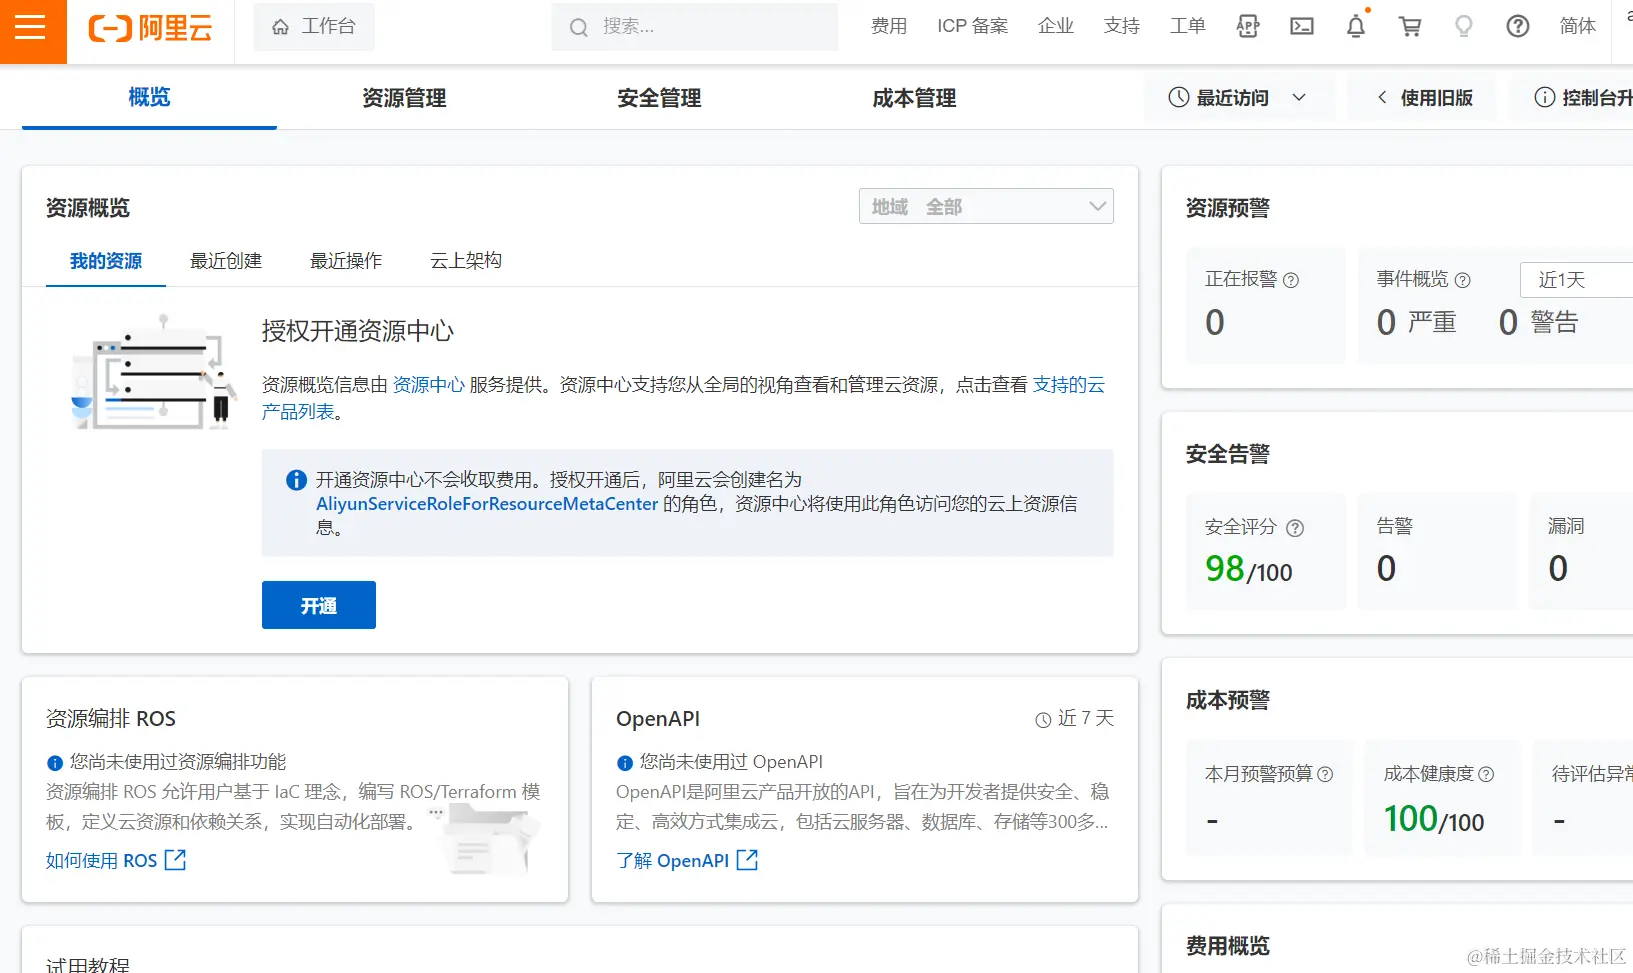1633x973 pixels.
Task: Select the 我的资源 sub-tab
Action: click(x=106, y=261)
